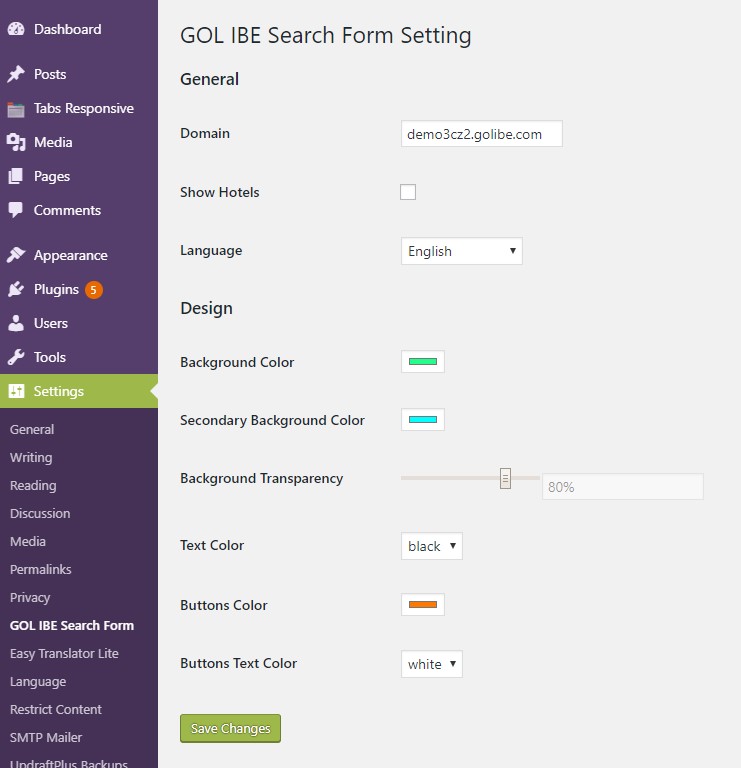Click the Media library icon in main menu

pyautogui.click(x=16, y=143)
